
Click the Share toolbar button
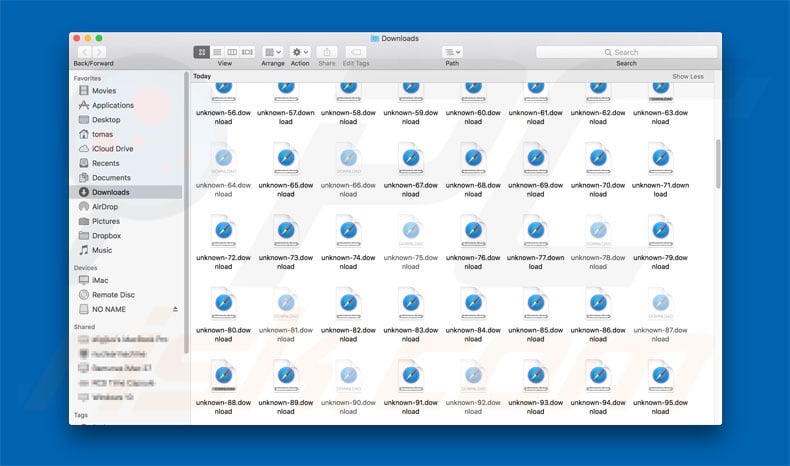327,52
